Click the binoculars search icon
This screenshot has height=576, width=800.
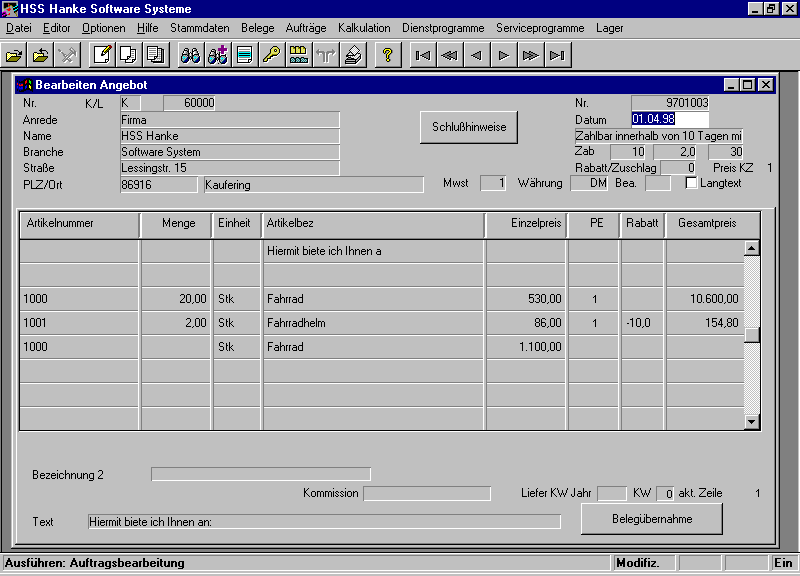pyautogui.click(x=190, y=55)
